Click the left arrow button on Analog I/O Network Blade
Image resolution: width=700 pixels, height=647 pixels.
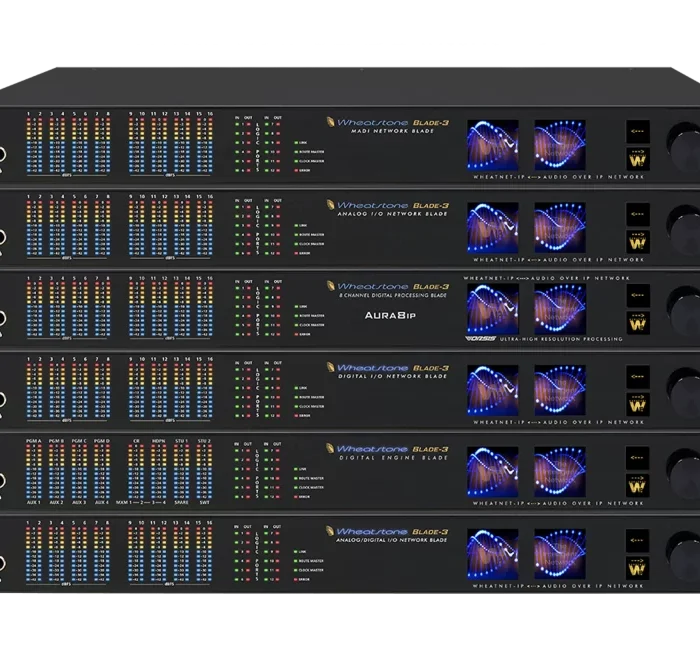(638, 214)
